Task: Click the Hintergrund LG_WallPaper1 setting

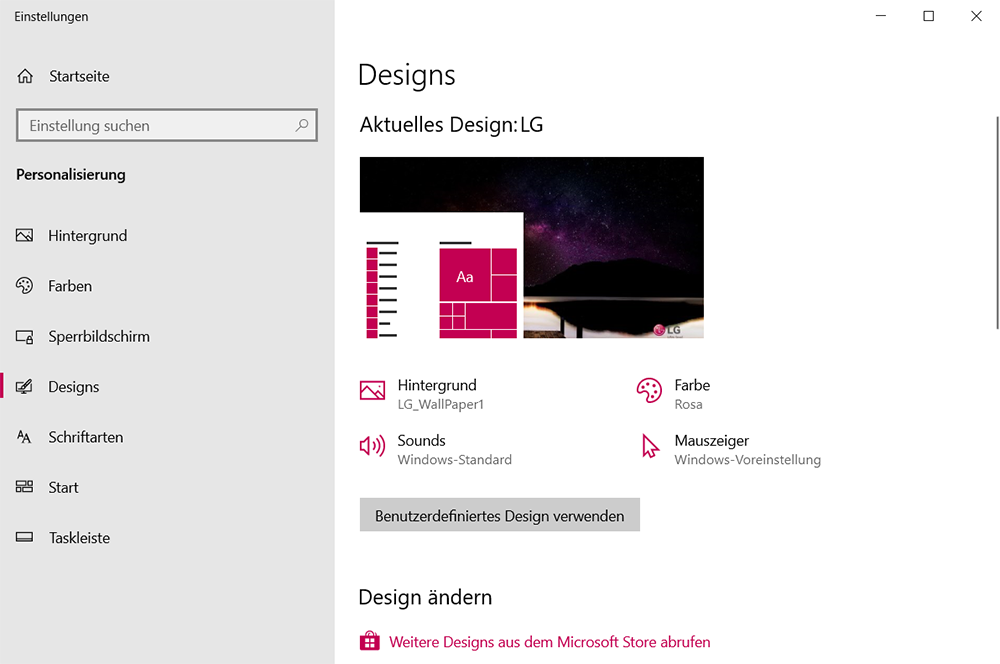Action: tap(439, 394)
